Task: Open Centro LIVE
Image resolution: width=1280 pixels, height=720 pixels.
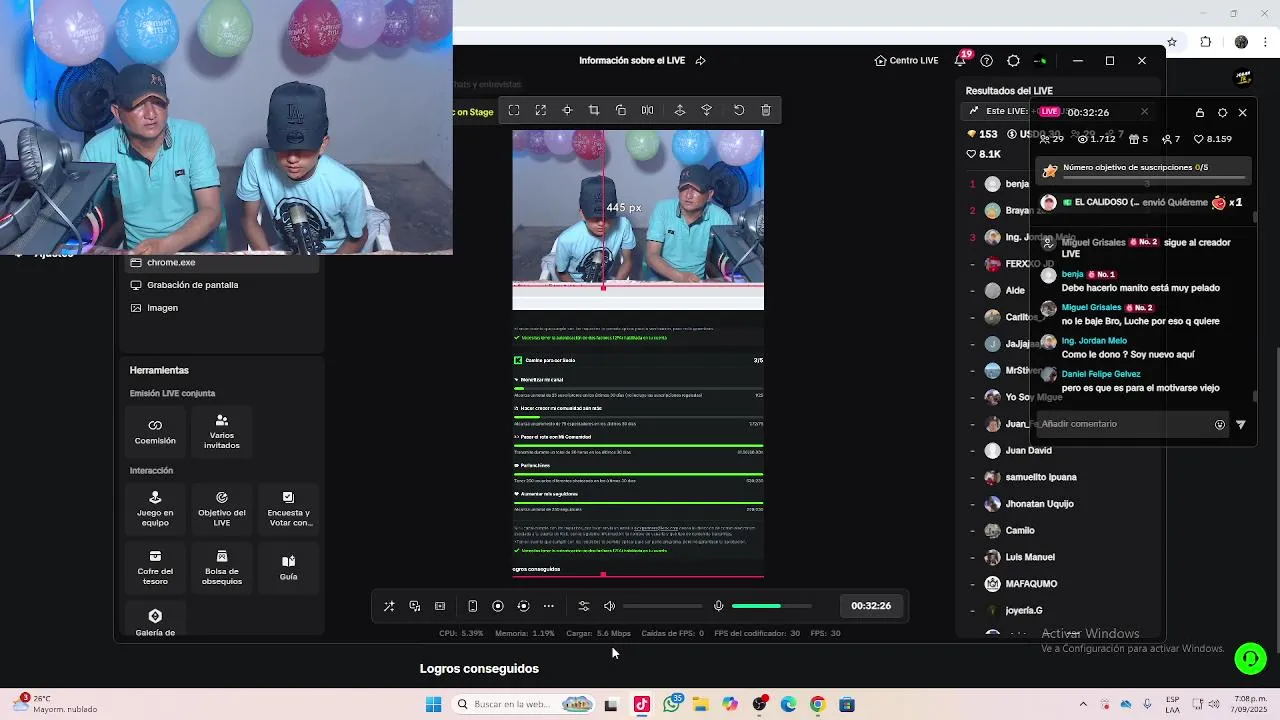Action: [x=906, y=61]
